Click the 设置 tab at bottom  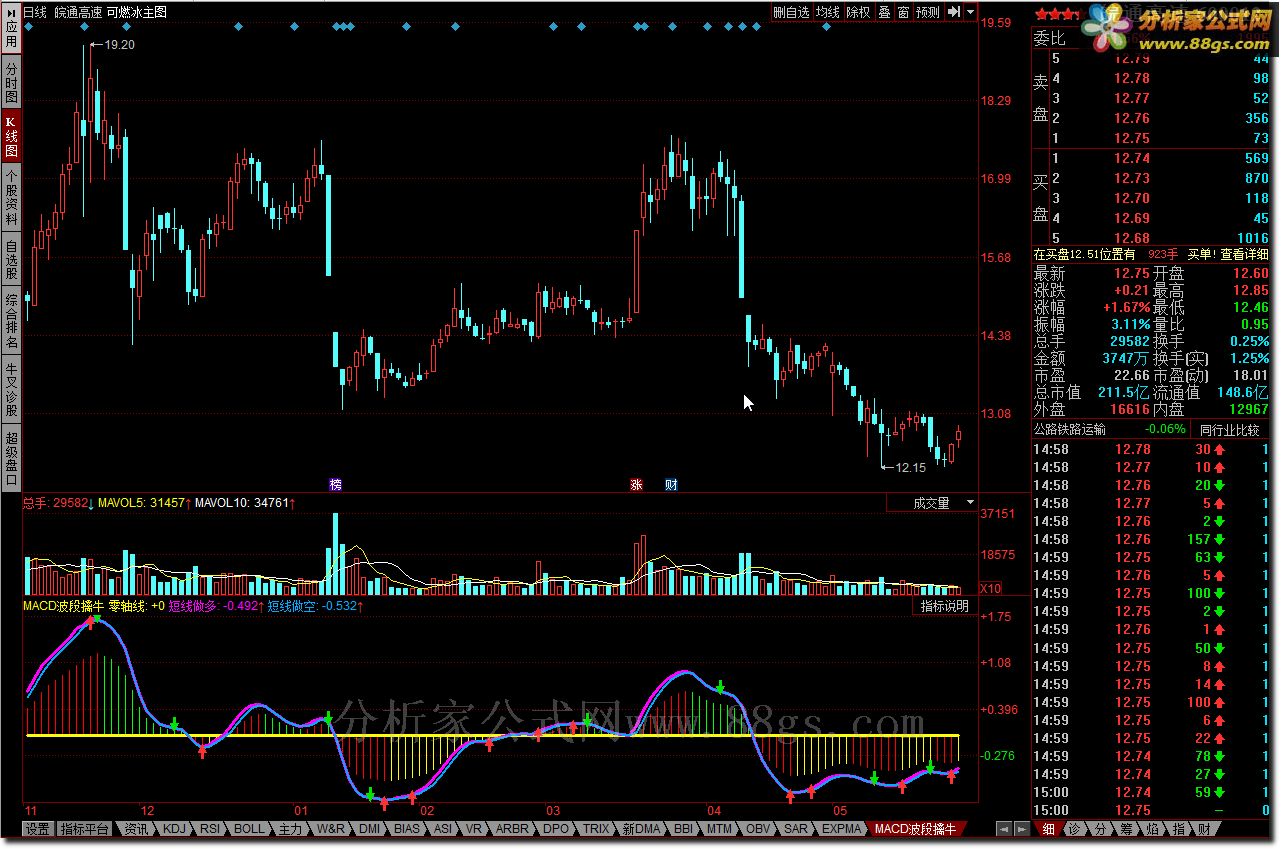(x=38, y=829)
